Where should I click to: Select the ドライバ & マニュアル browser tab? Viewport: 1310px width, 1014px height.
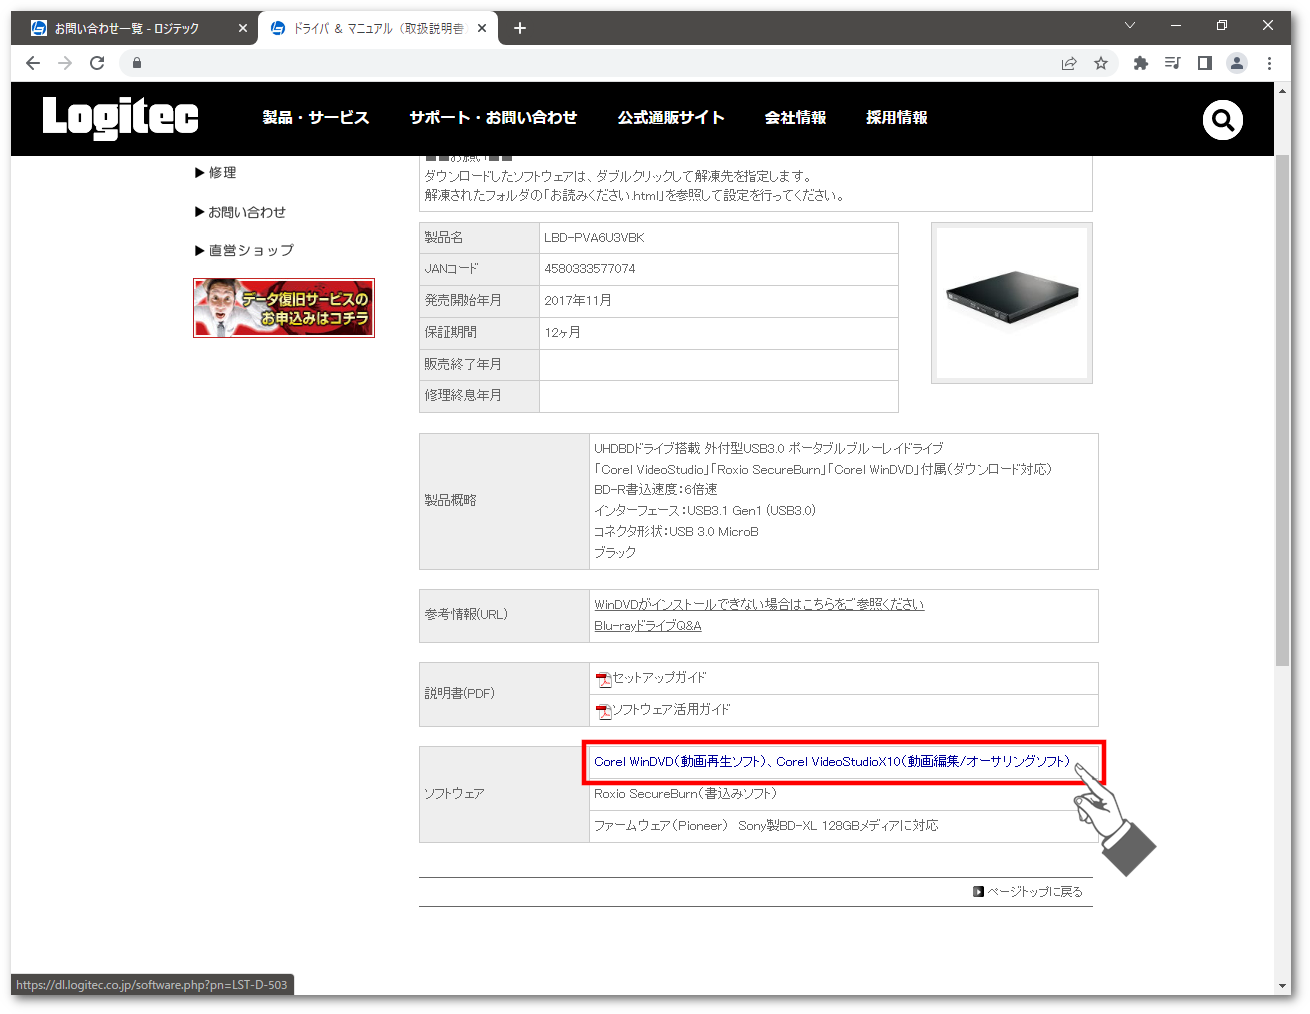(378, 28)
